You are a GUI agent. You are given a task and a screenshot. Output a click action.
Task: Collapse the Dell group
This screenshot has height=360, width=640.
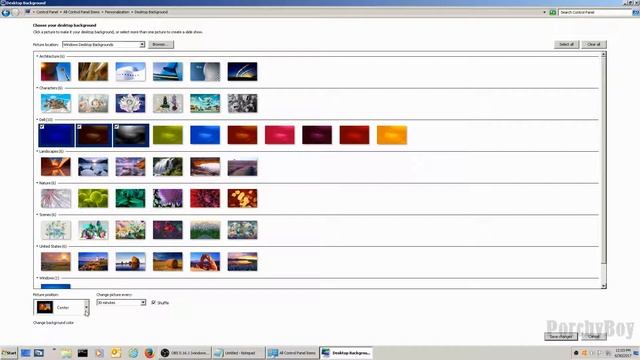[x=37, y=120]
